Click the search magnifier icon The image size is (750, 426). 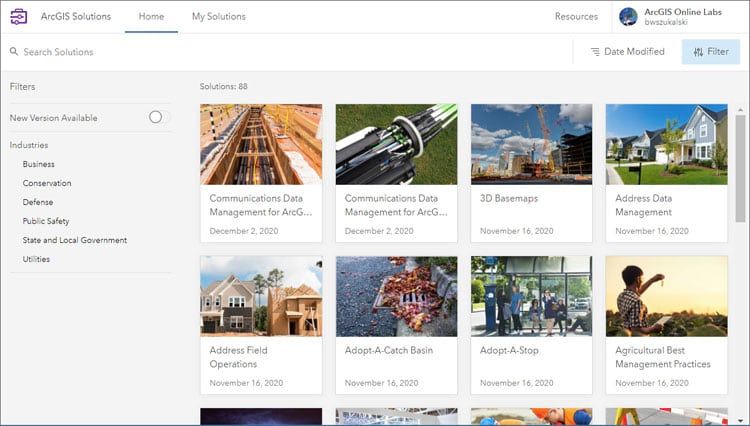tap(14, 51)
